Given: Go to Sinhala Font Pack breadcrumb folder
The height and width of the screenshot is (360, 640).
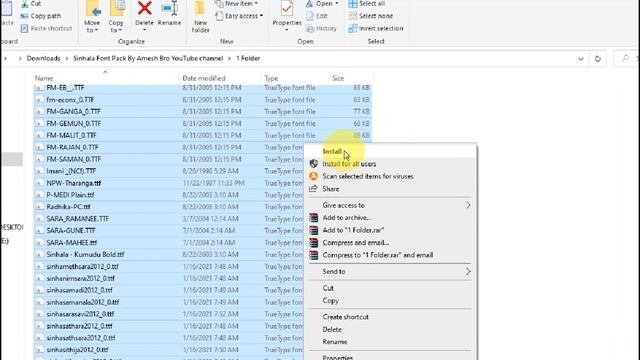Looking at the screenshot, I should click(x=148, y=58).
